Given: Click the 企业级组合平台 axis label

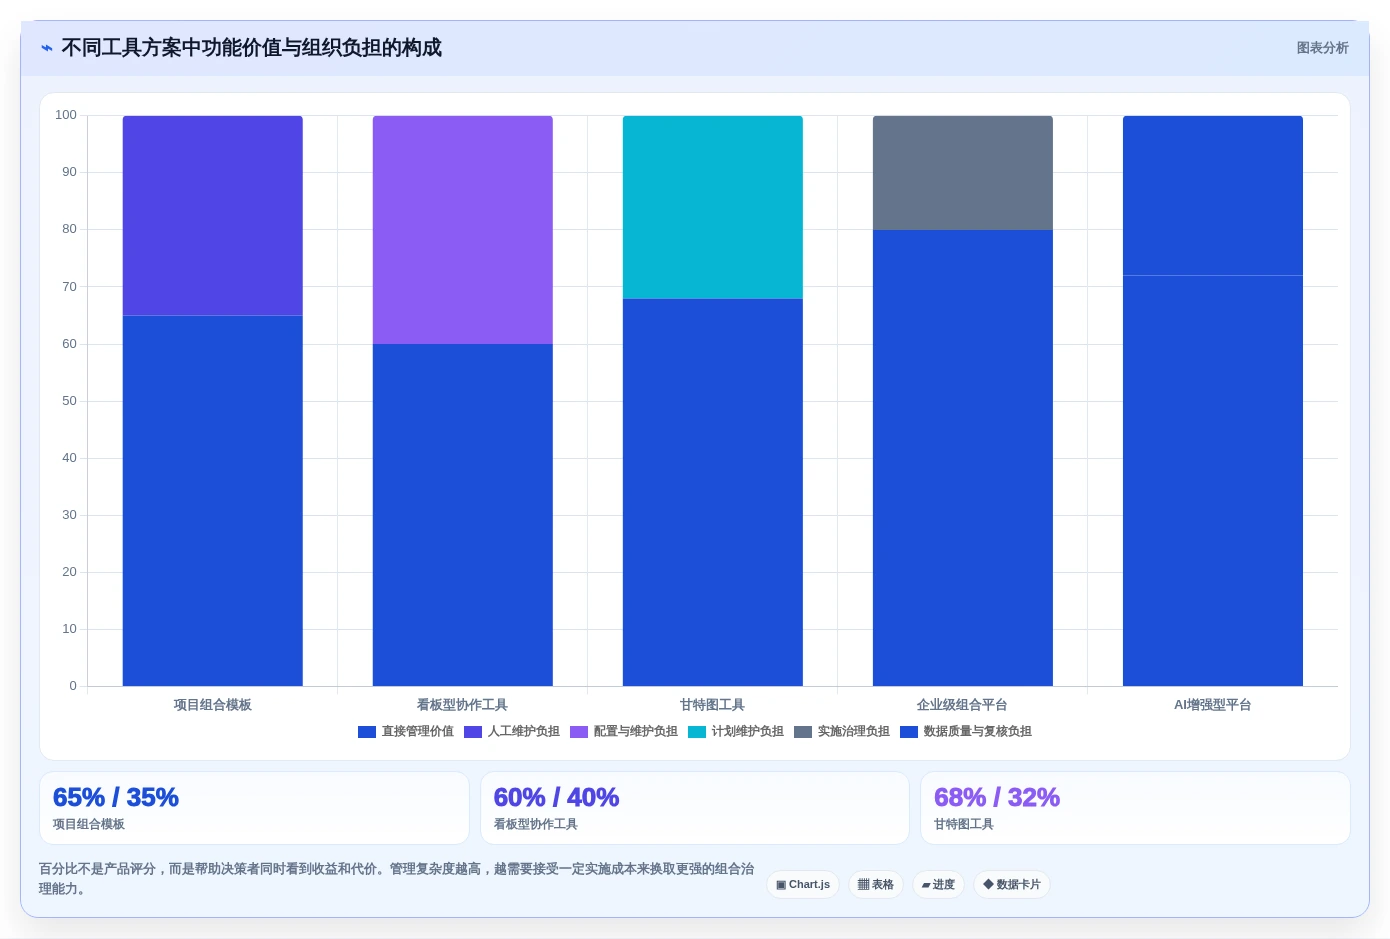Looking at the screenshot, I should [963, 705].
